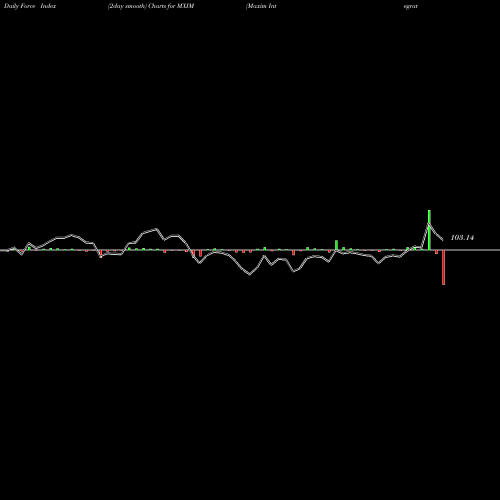The image size is (500, 500).
Task: Click the tallest green force index bar
Action: [x=429, y=230]
